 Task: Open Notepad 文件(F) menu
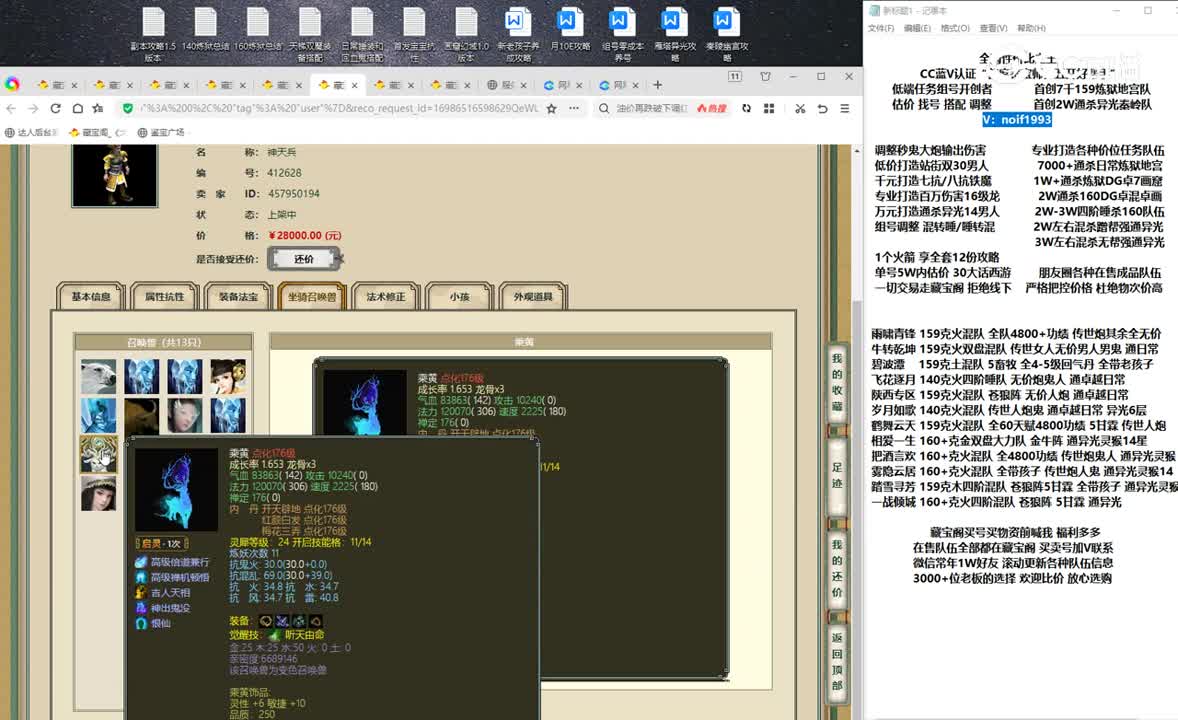(x=881, y=29)
